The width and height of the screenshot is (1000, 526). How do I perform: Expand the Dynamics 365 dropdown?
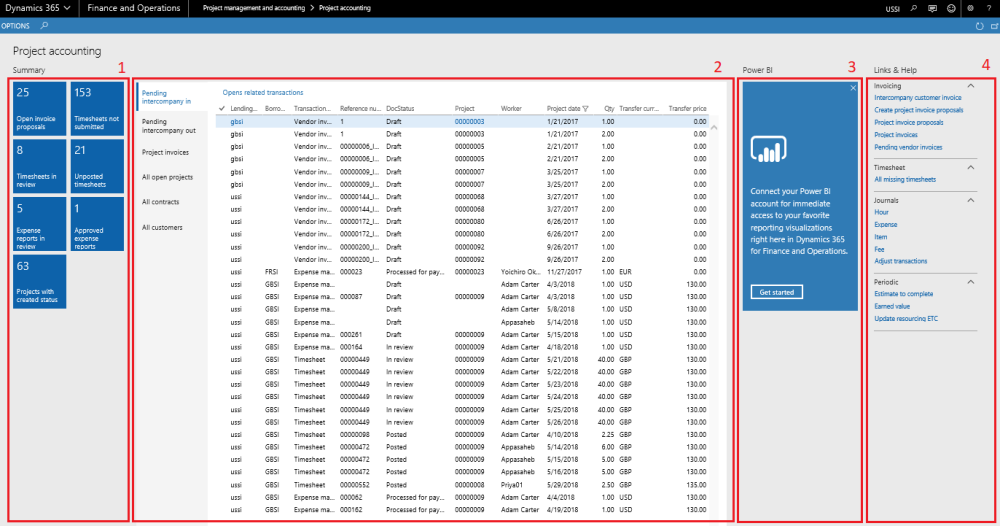[67, 8]
